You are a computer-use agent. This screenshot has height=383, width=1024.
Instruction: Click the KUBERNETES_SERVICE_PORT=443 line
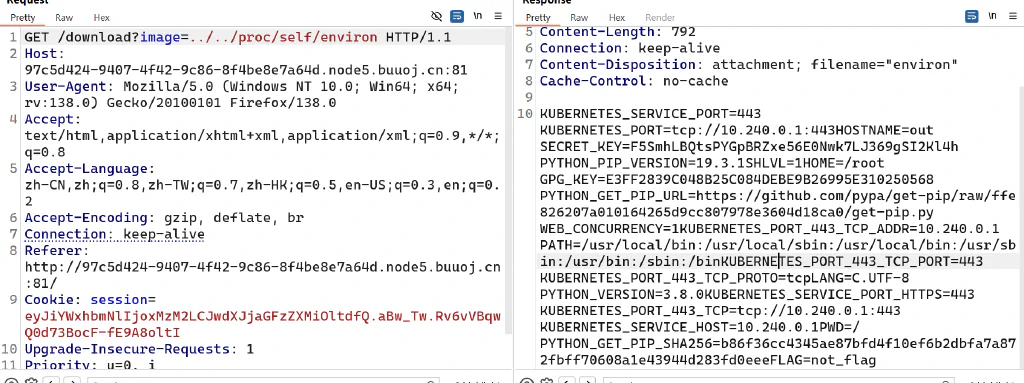[650, 114]
